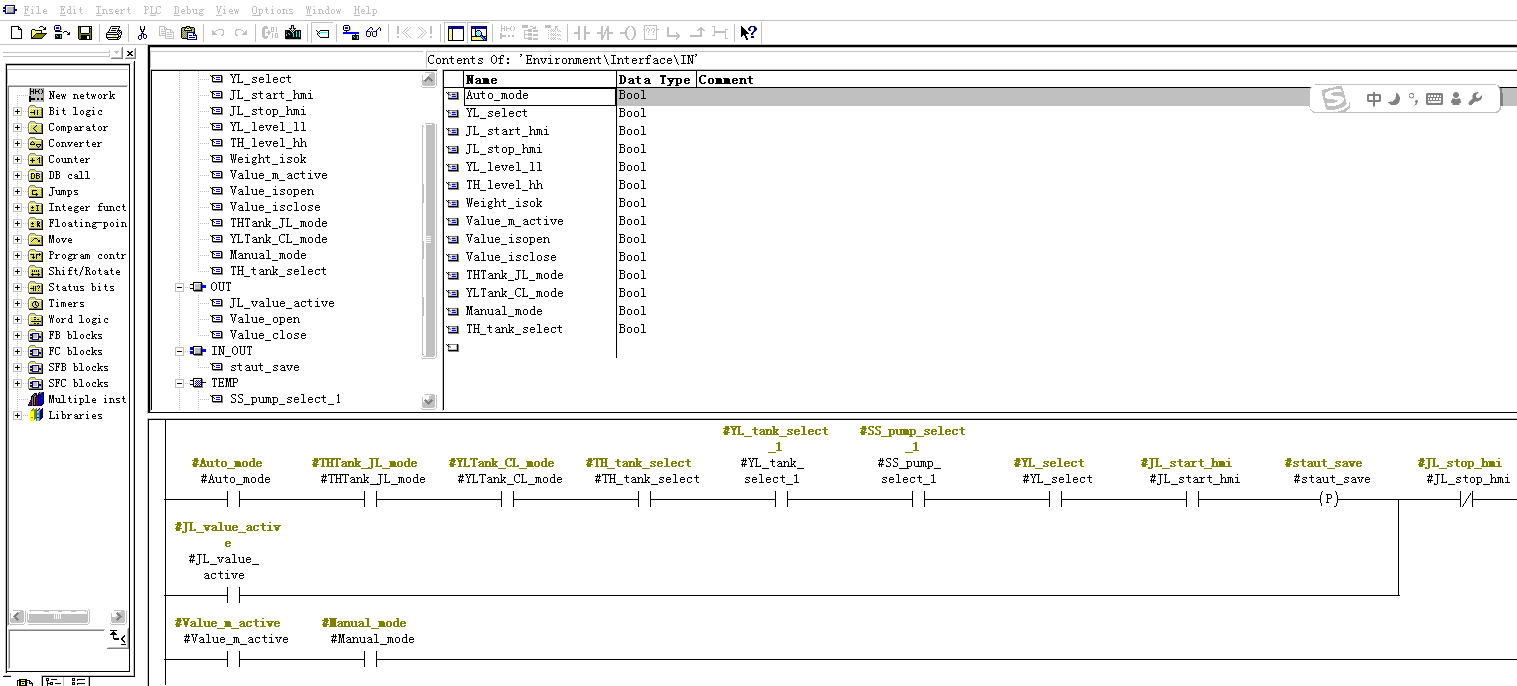Toggle Sogou moon full/half-width mode
This screenshot has width=1517, height=686.
[x=1394, y=99]
